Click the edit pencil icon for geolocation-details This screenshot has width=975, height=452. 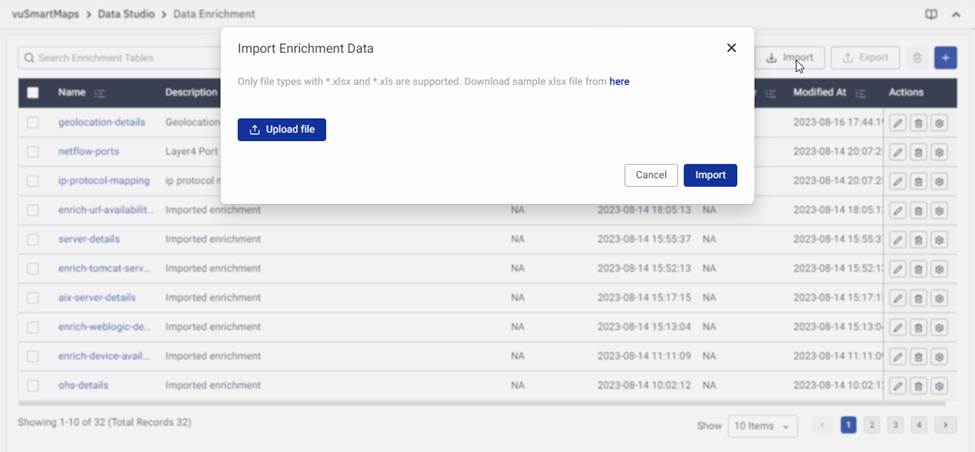click(898, 123)
